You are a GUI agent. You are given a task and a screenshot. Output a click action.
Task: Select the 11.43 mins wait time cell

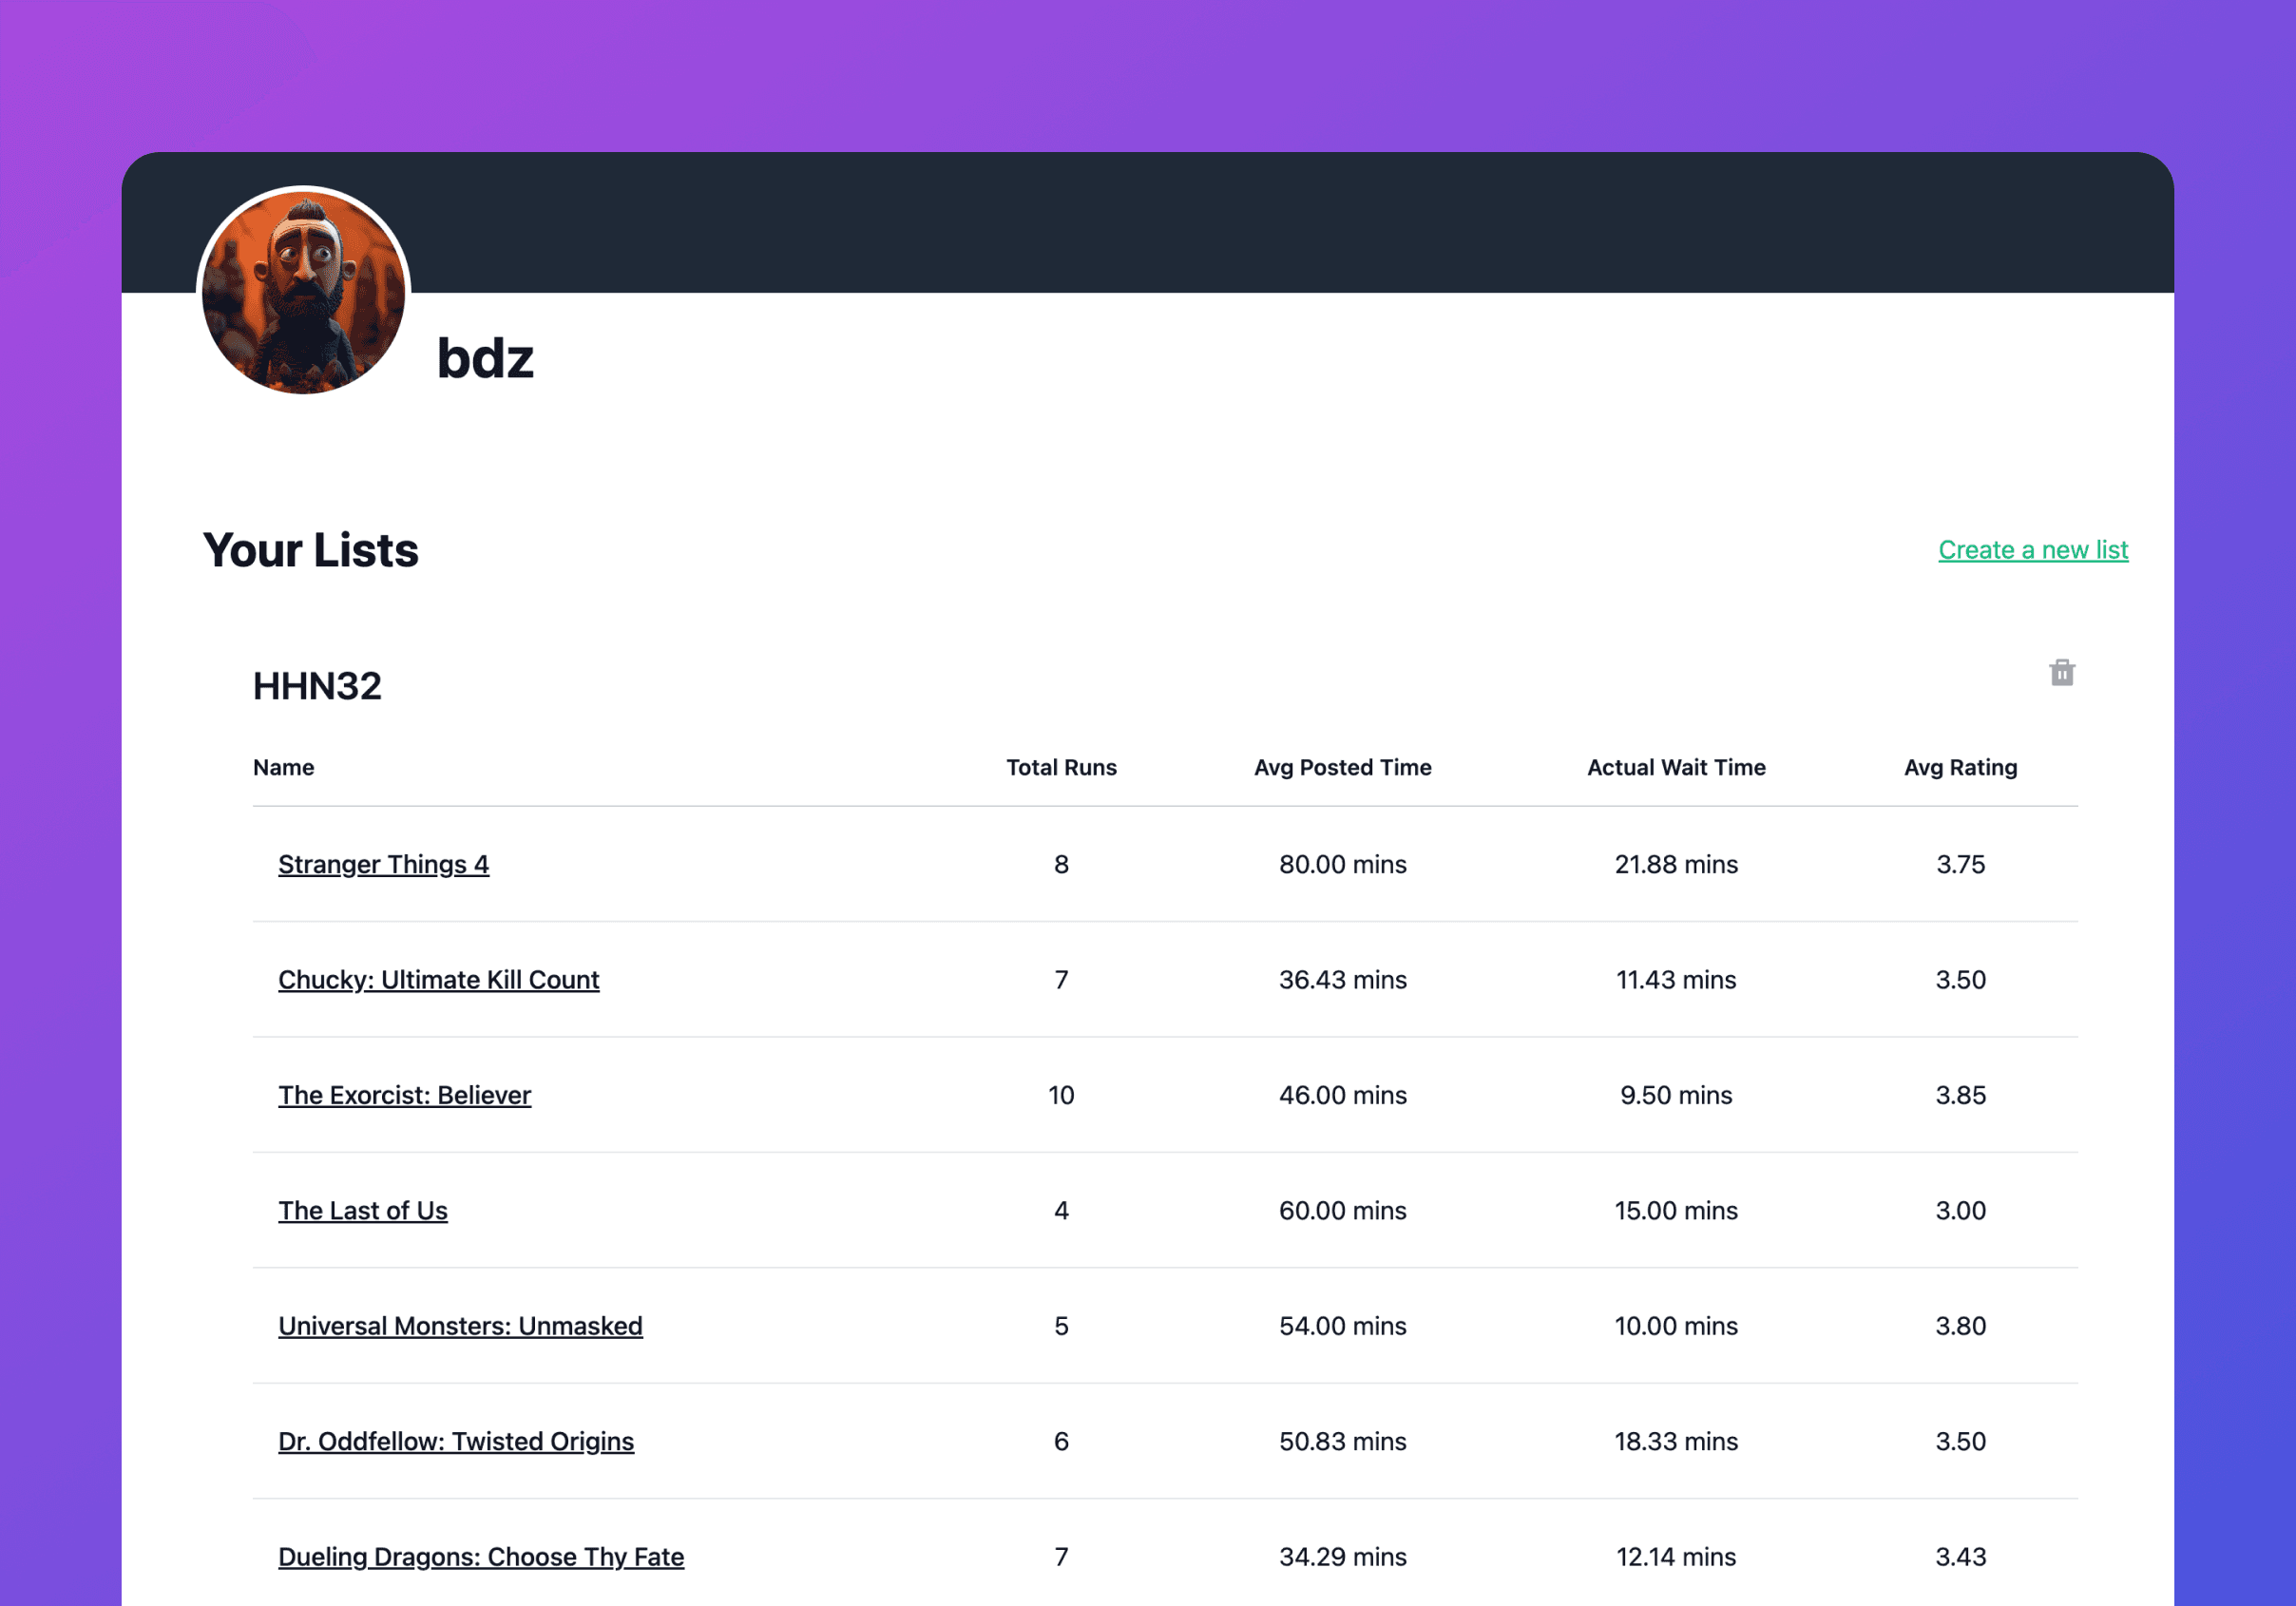(1676, 980)
